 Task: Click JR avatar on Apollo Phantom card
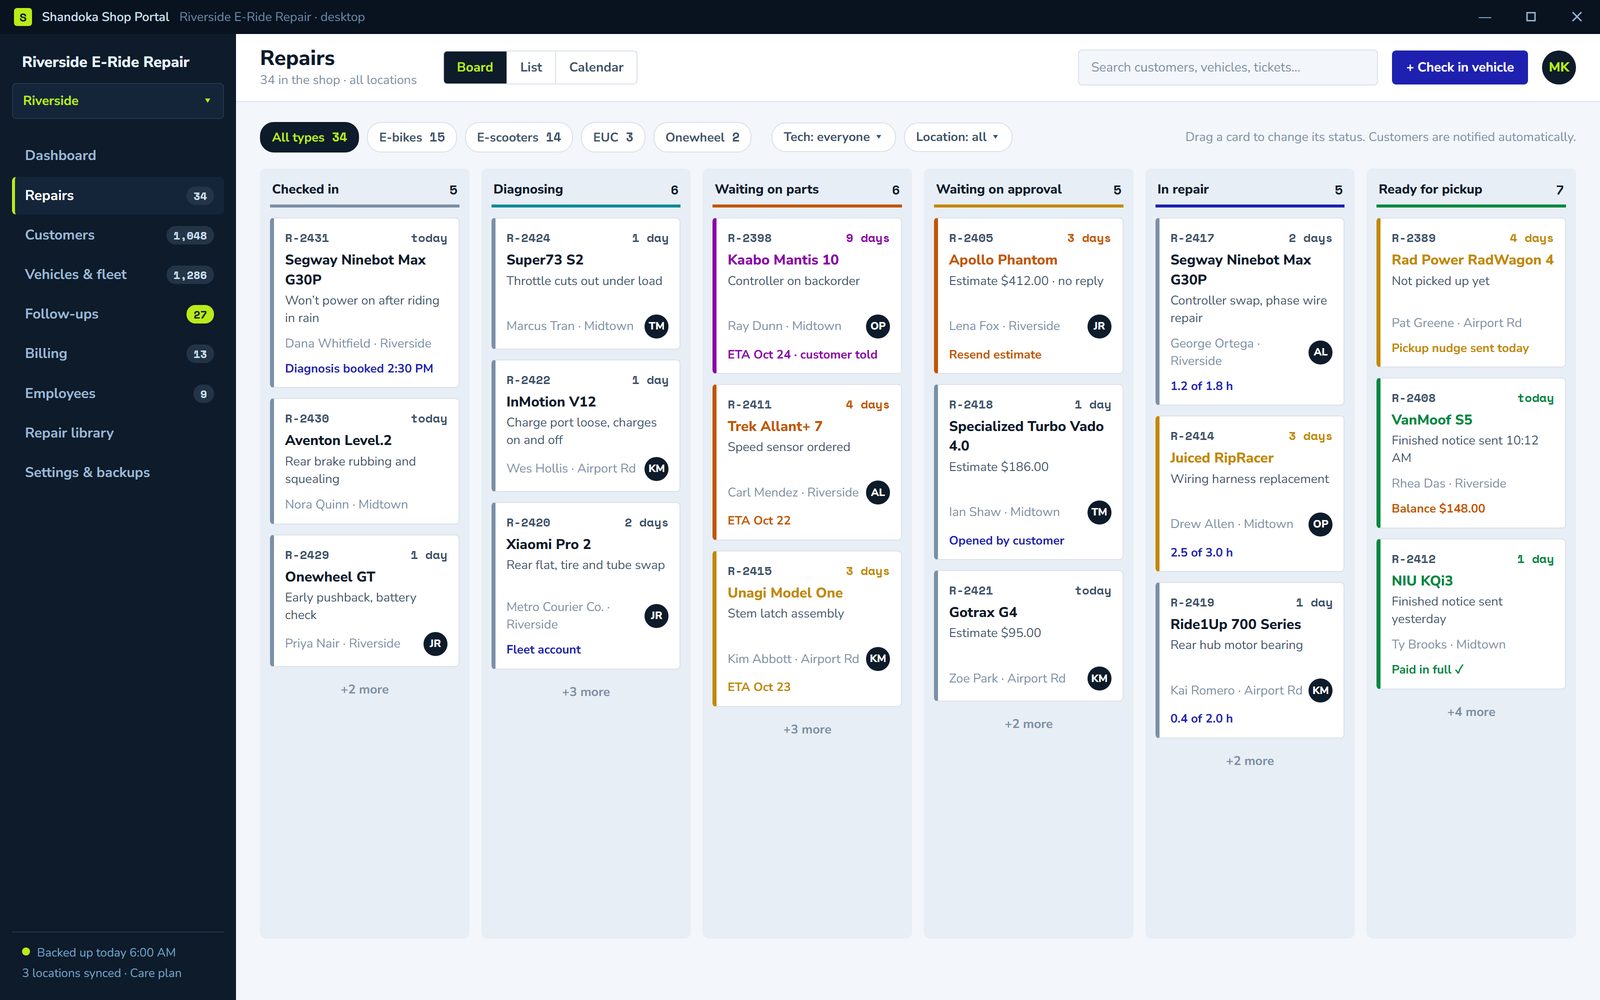(x=1099, y=326)
